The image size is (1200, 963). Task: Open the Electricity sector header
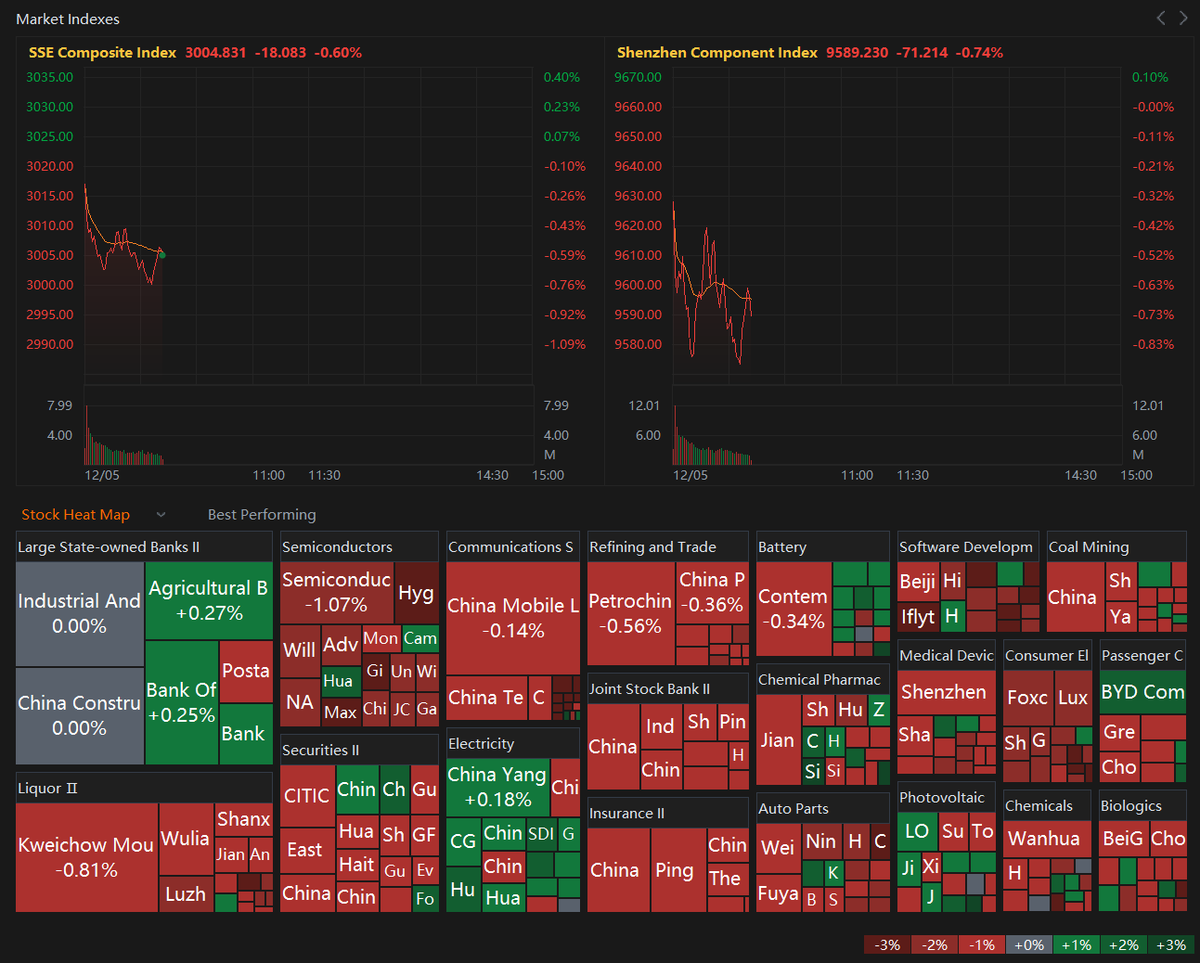512,744
